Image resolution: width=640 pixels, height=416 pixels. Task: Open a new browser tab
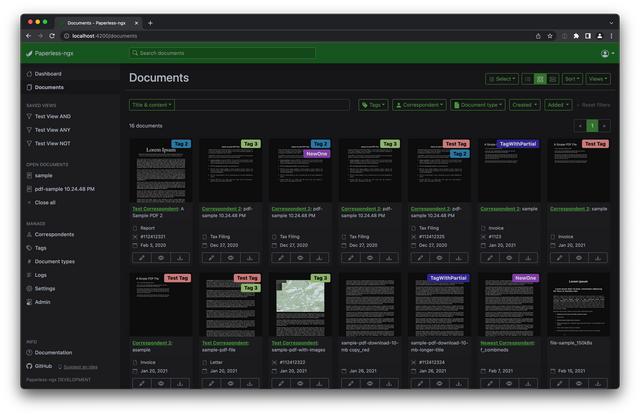pyautogui.click(x=150, y=23)
